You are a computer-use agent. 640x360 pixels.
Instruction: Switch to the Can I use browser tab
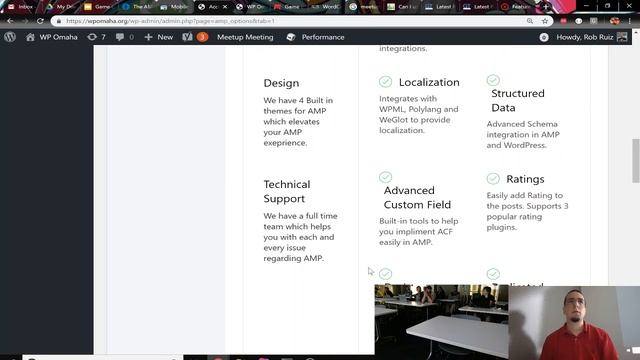point(402,7)
